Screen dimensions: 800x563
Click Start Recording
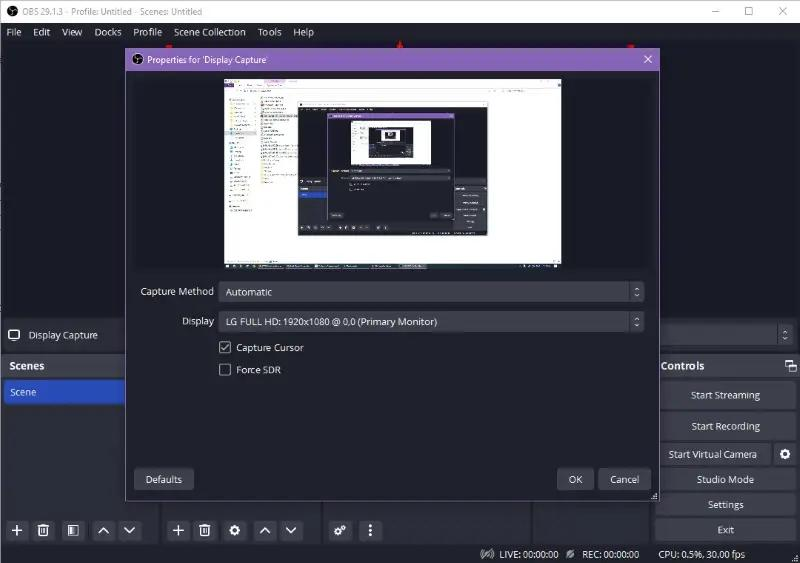[725, 426]
